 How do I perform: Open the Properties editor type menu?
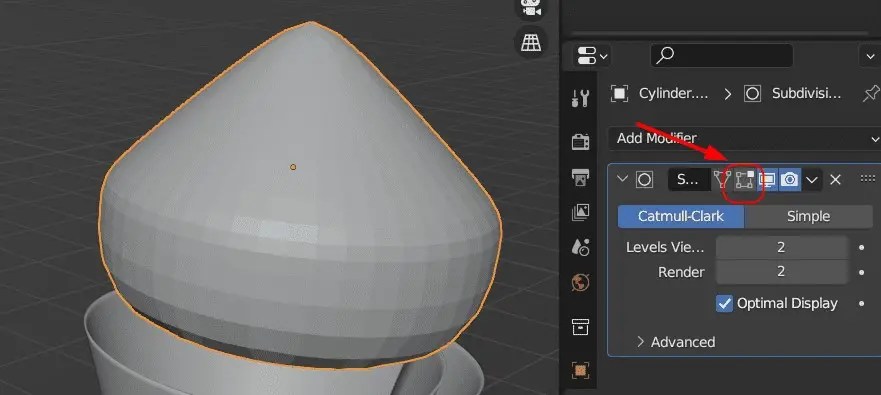(591, 56)
